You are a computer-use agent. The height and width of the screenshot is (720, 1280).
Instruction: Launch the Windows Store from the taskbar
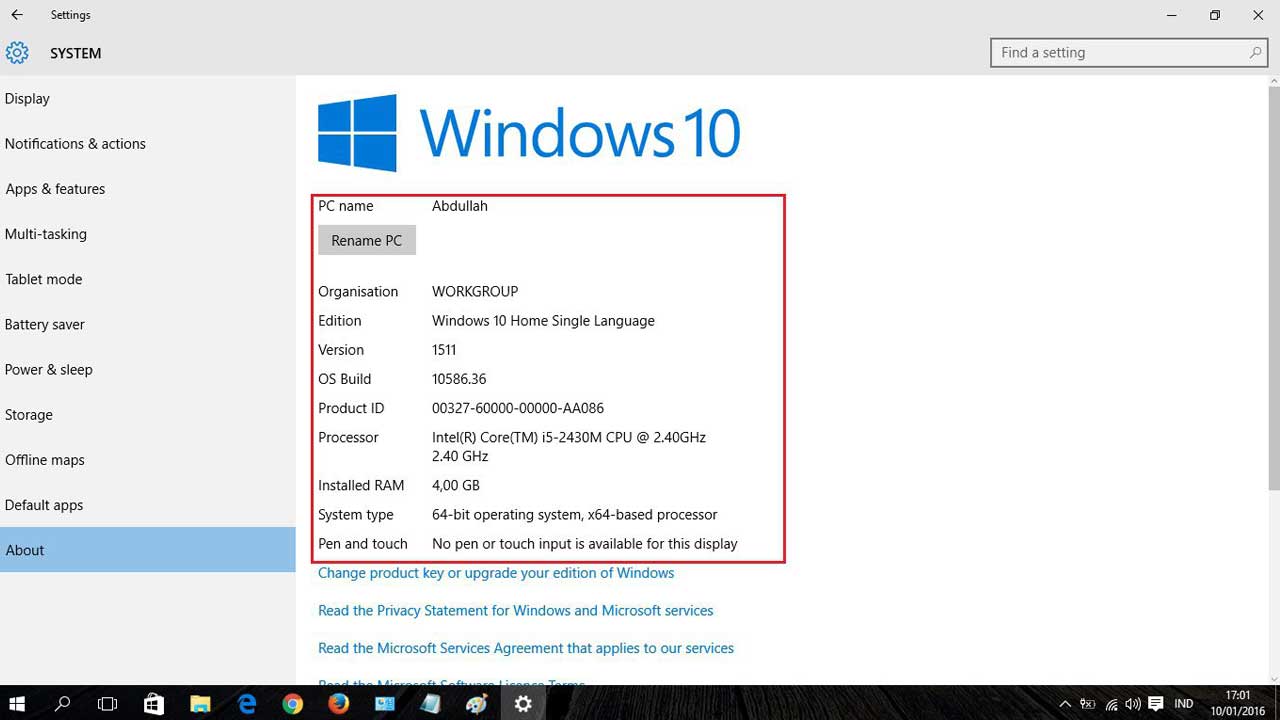pos(153,703)
